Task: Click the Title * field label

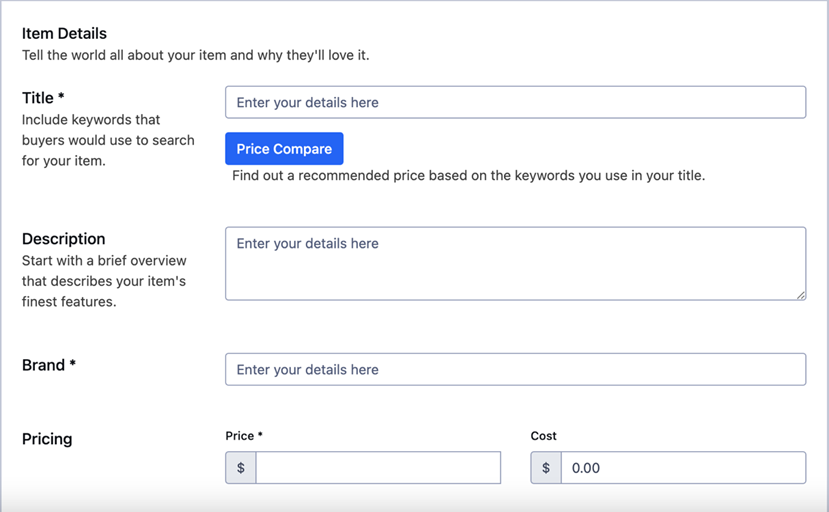Action: [x=43, y=98]
